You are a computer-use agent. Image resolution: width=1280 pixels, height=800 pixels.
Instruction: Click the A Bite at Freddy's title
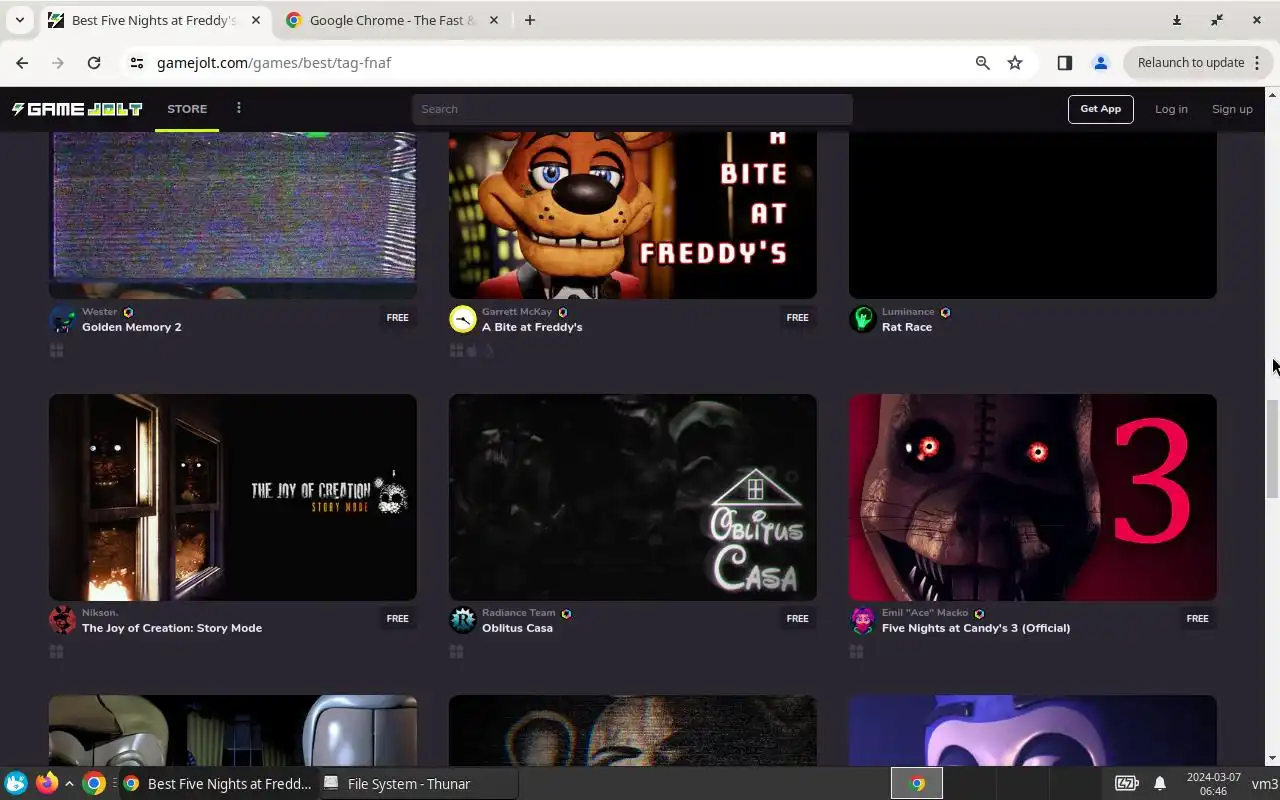(532, 327)
